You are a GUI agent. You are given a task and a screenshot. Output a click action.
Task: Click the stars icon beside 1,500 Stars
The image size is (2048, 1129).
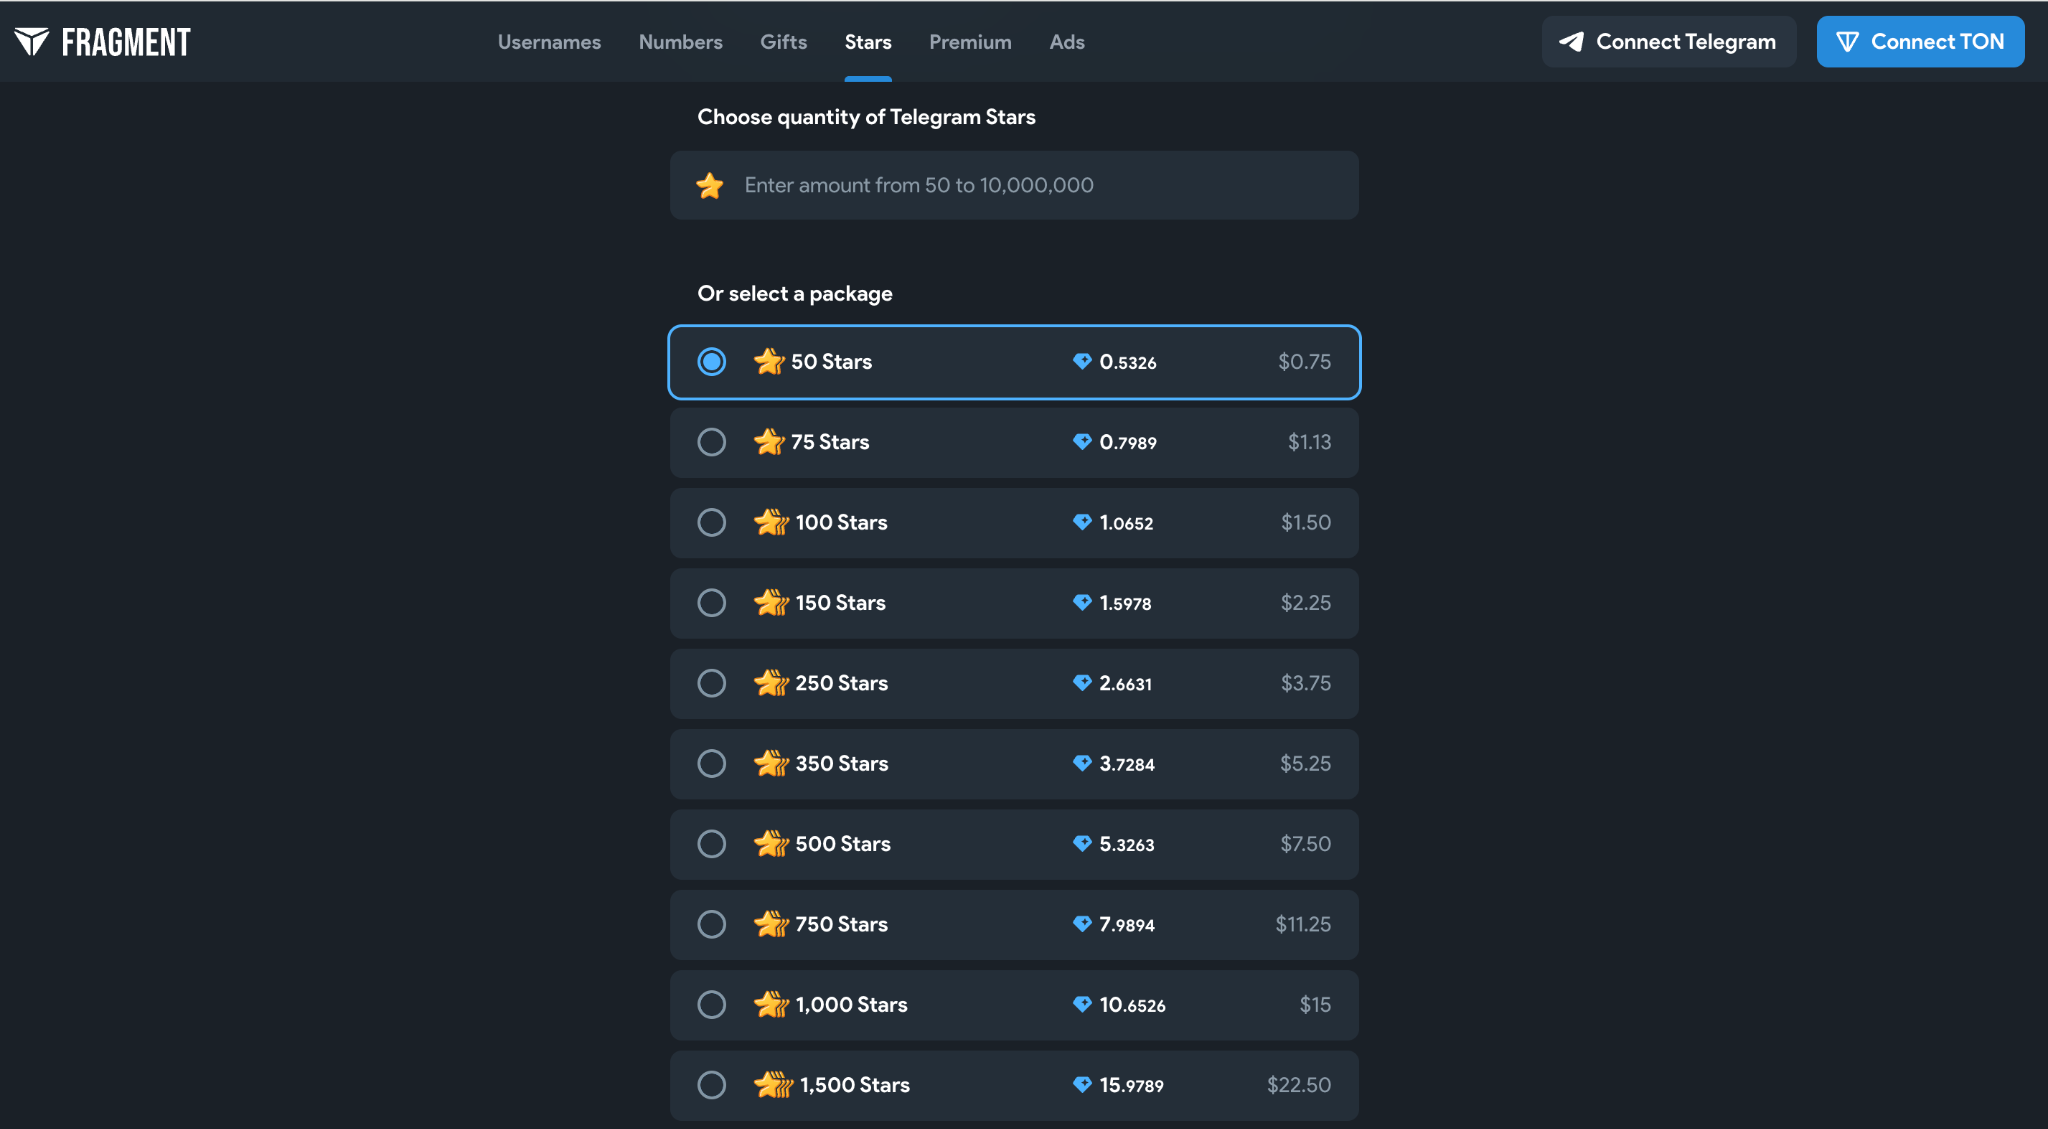tap(773, 1084)
